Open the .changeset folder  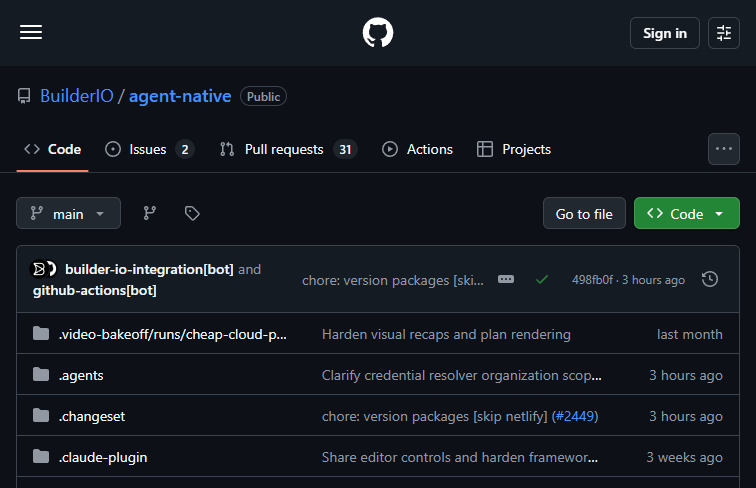click(92, 416)
